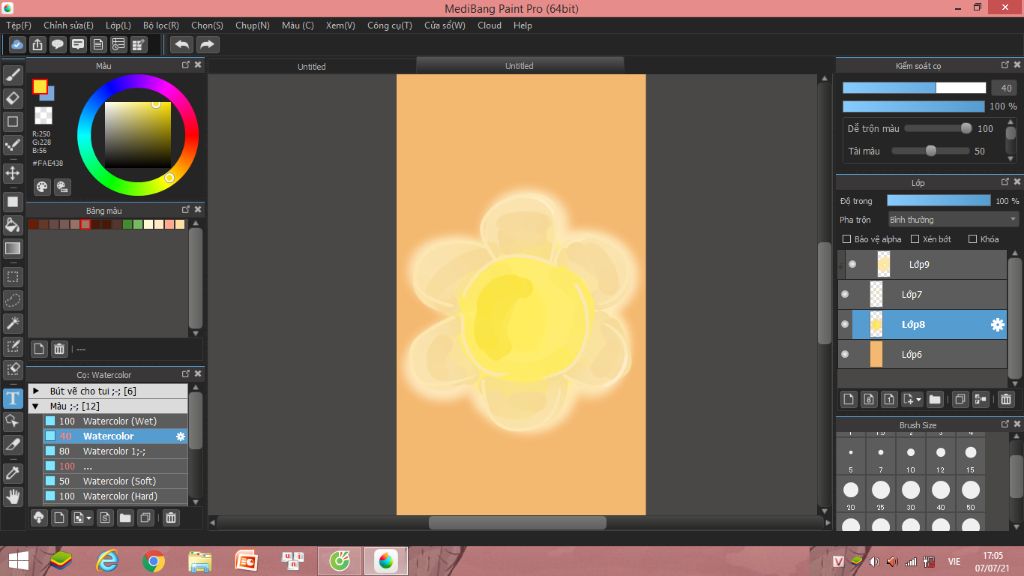Open the Công cụ(T) menu
Screen dimensions: 1024x576
point(389,25)
